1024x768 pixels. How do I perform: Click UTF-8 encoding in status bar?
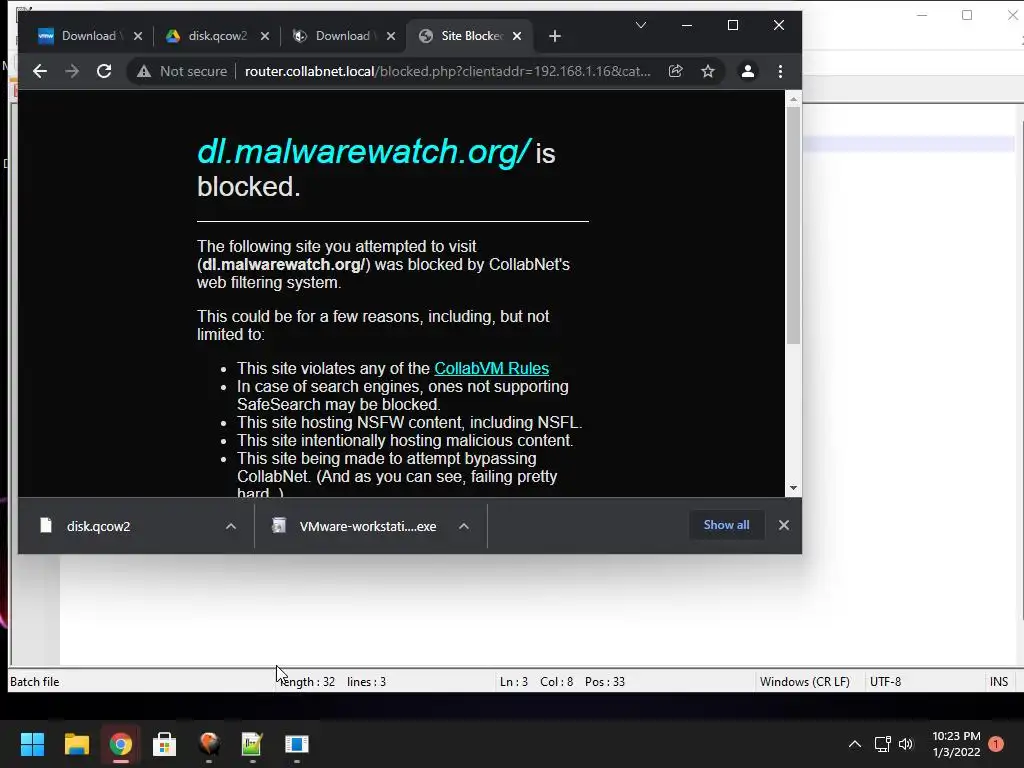click(x=885, y=682)
